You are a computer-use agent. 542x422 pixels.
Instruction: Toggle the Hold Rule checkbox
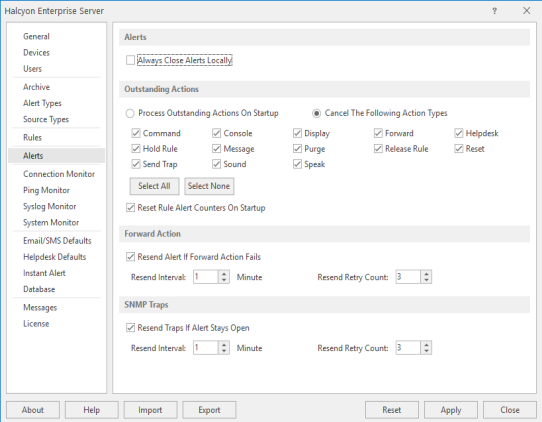[136, 149]
